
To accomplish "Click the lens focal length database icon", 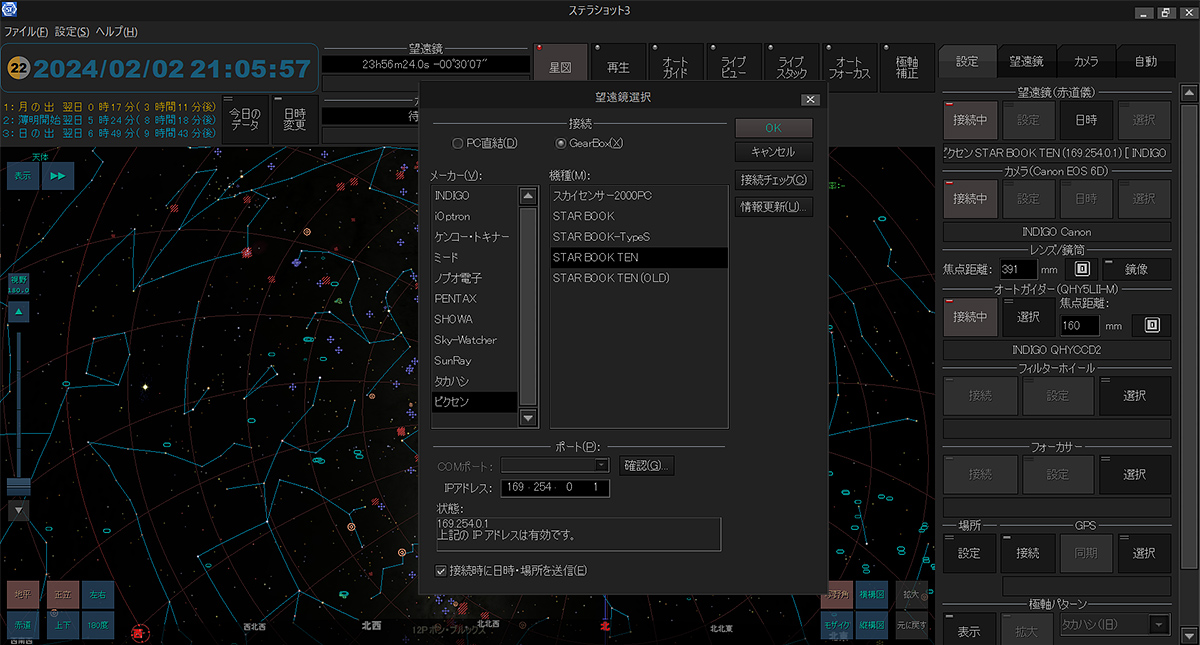I will pos(1081,269).
